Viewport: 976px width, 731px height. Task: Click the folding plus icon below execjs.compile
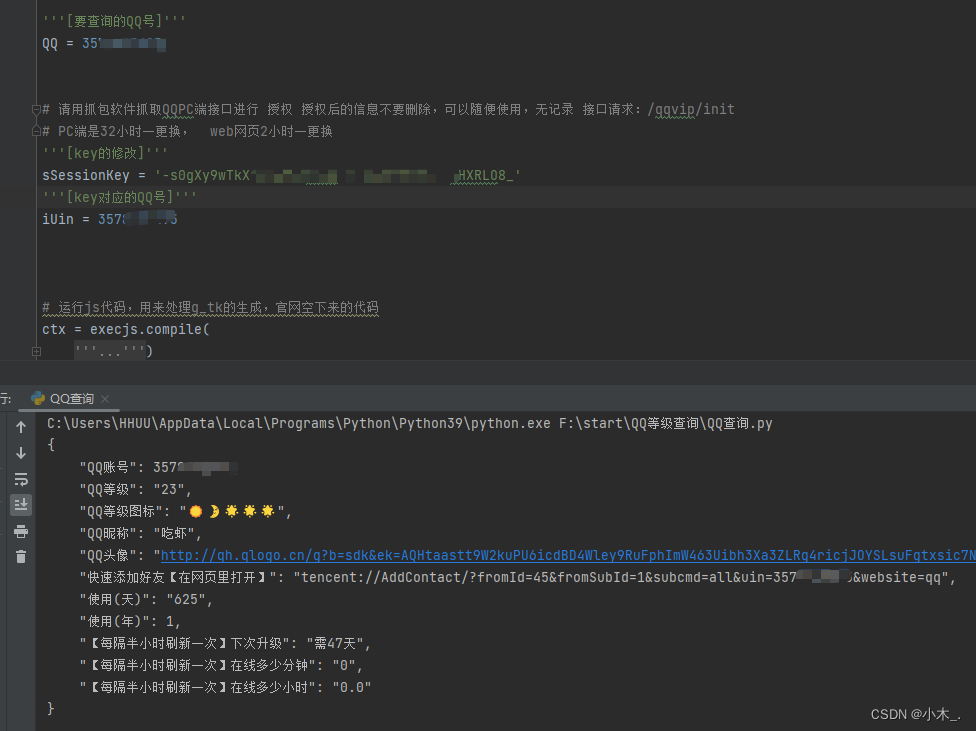[38, 351]
